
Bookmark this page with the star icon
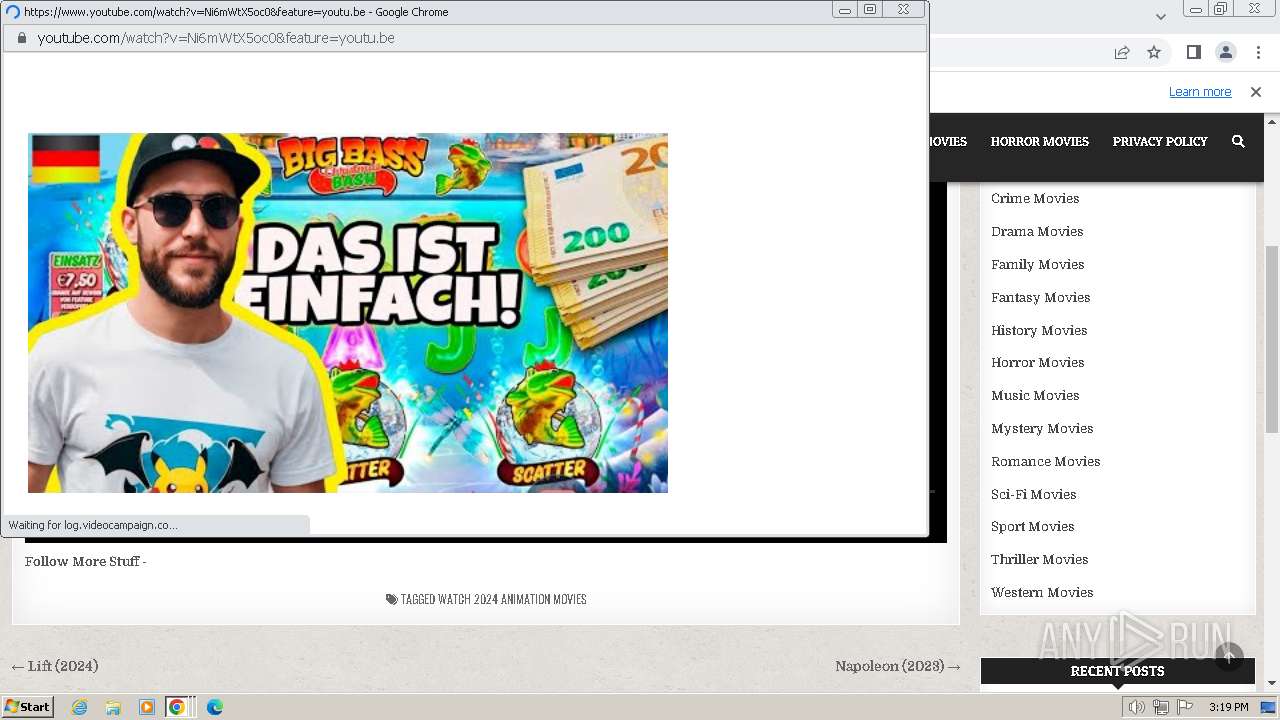pos(1154,52)
